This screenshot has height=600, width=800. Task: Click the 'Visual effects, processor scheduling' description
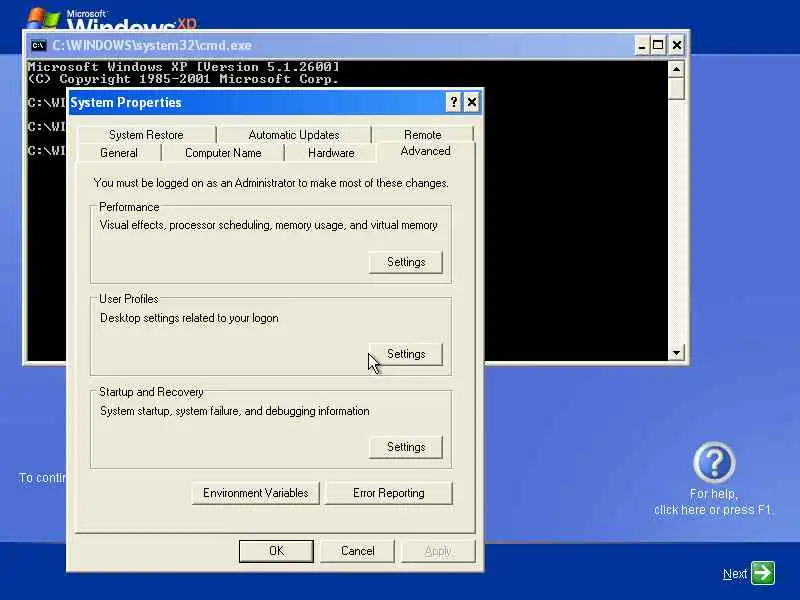pos(268,225)
